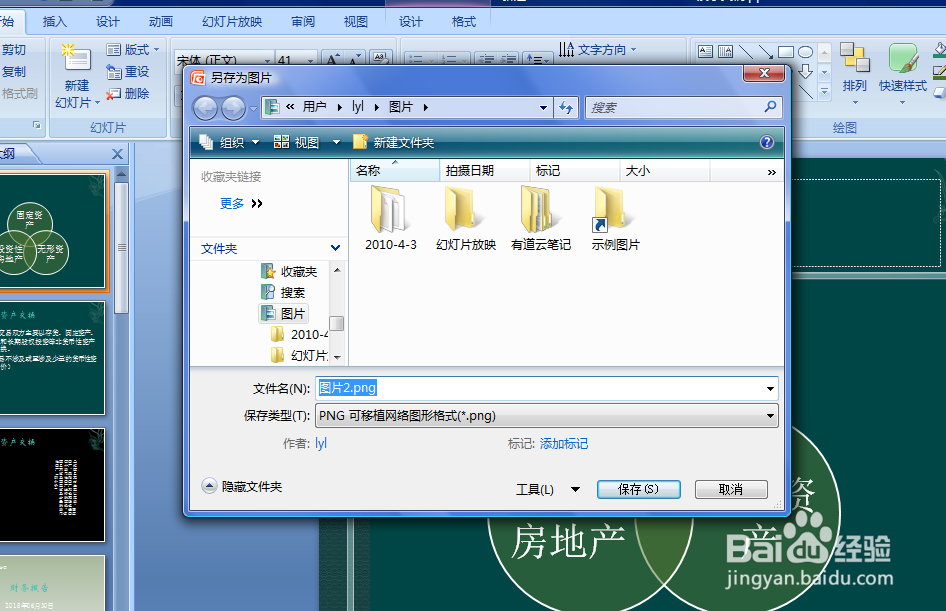
Task: Activate the Format Painter (格式刷) tool
Action: pyautogui.click(x=18, y=90)
